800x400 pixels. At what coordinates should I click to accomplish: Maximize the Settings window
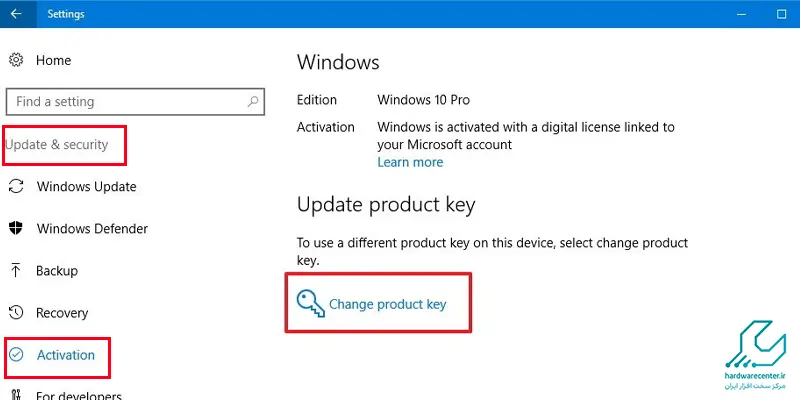click(x=781, y=14)
